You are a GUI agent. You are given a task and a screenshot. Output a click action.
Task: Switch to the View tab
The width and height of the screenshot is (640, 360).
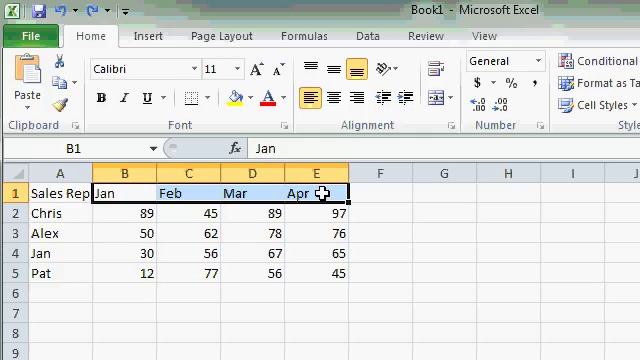coord(484,36)
